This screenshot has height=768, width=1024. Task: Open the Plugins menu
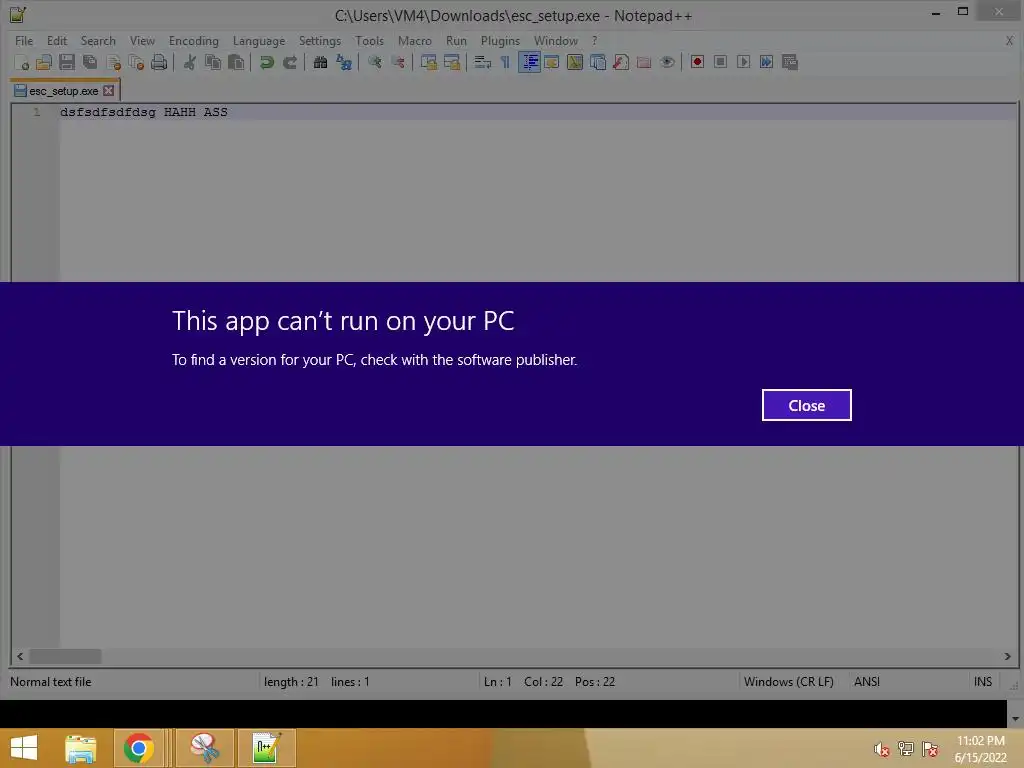(x=500, y=40)
